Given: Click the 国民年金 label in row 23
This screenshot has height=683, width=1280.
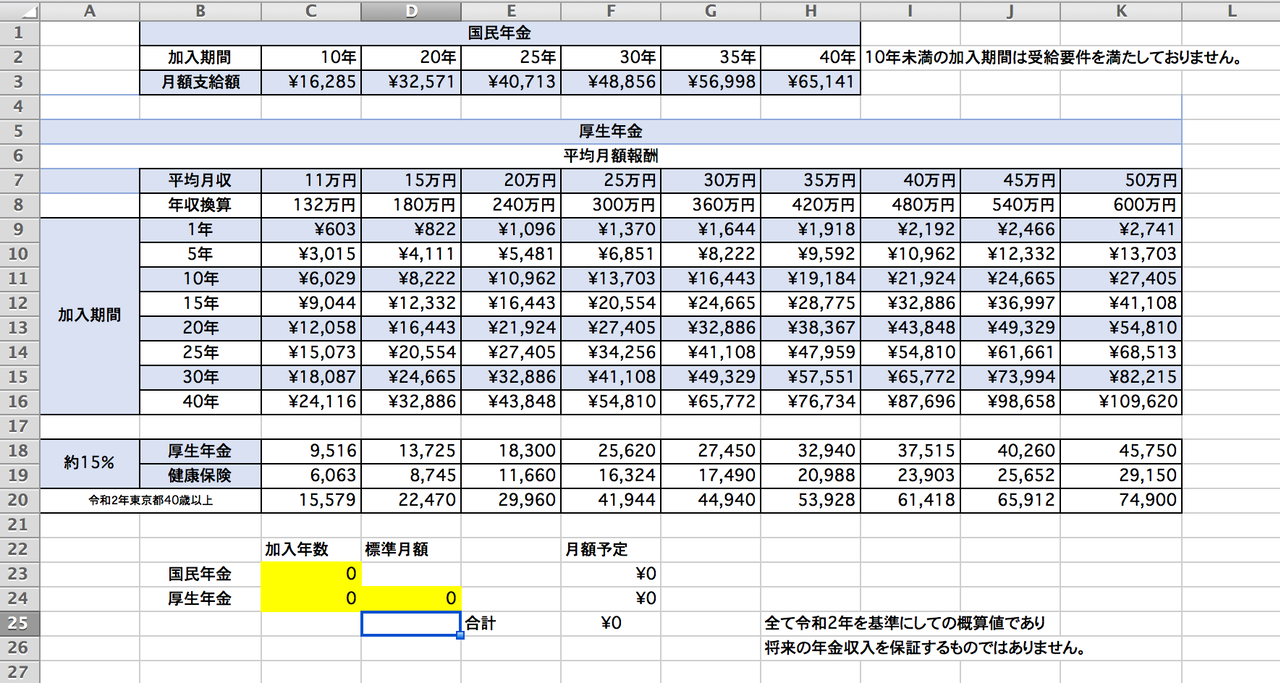Looking at the screenshot, I should pyautogui.click(x=201, y=574).
